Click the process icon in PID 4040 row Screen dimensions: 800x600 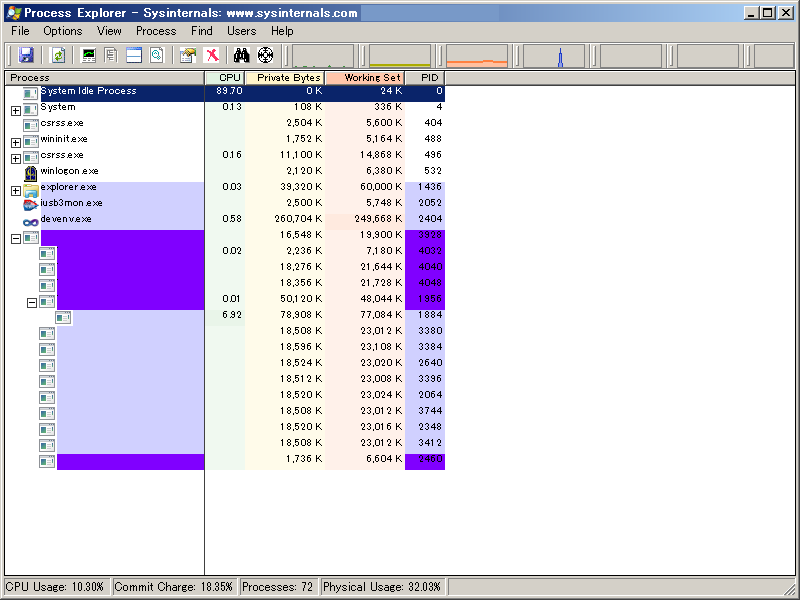[47, 269]
